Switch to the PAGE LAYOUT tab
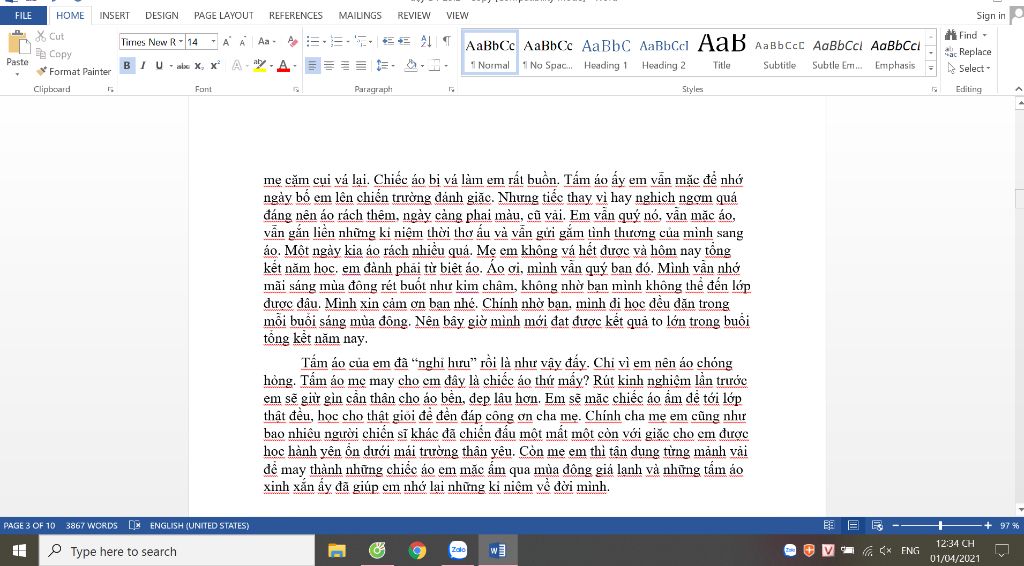 [x=223, y=16]
